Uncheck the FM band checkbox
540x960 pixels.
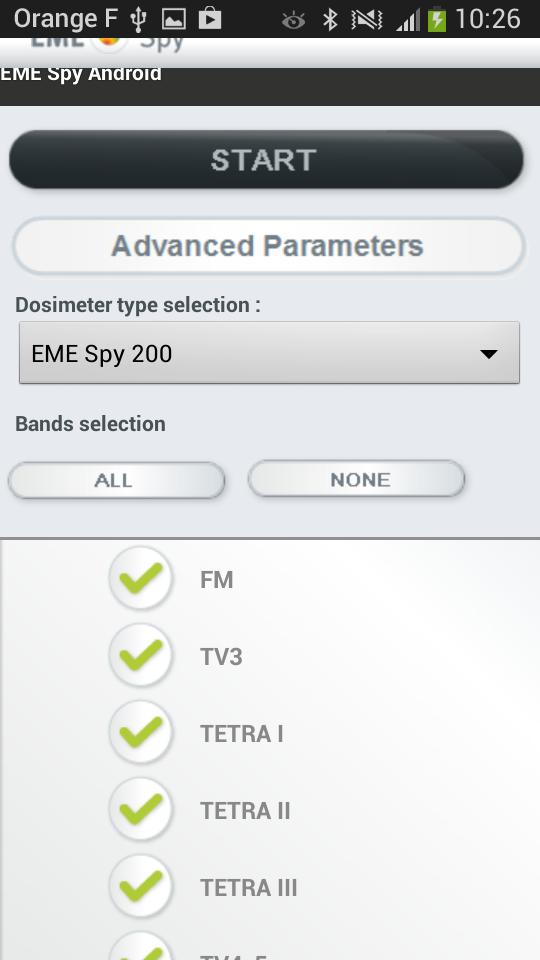141,579
